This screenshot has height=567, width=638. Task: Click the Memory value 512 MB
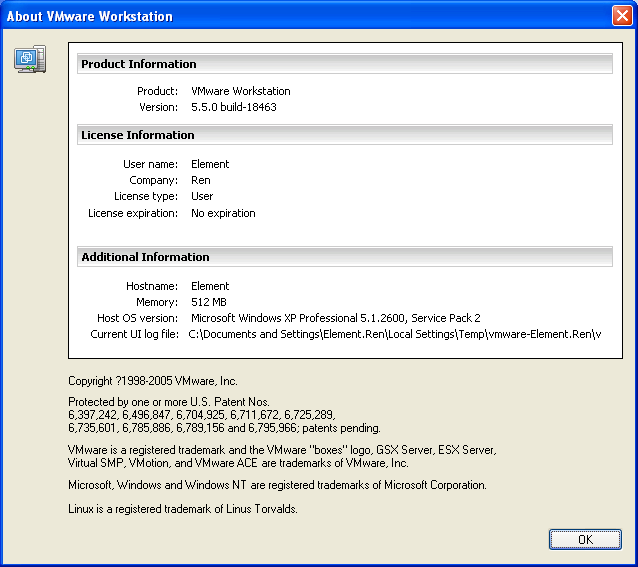(x=209, y=302)
